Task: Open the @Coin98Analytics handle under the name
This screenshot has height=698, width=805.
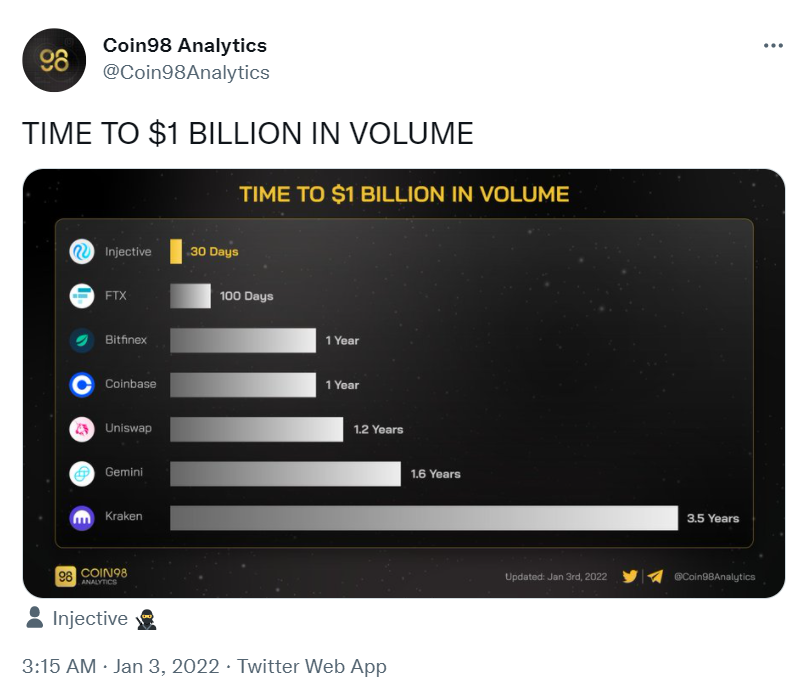Action: coord(186,72)
